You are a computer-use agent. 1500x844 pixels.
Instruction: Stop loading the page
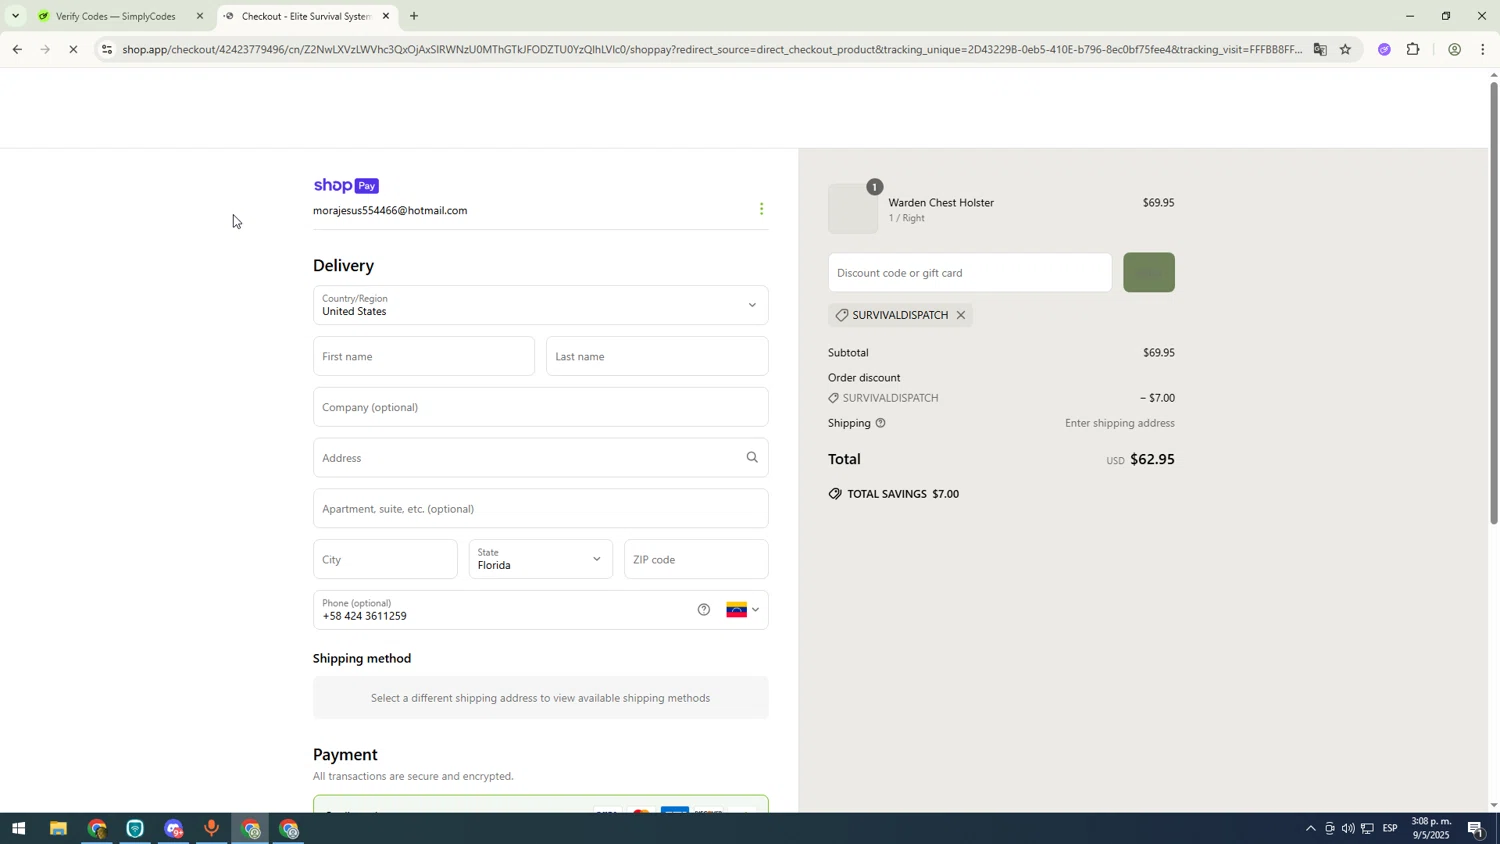(74, 49)
